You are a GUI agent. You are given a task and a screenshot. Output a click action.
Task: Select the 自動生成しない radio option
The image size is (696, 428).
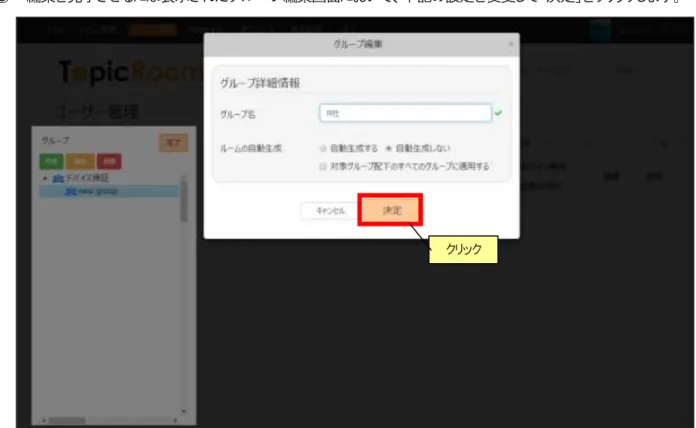coord(388,148)
